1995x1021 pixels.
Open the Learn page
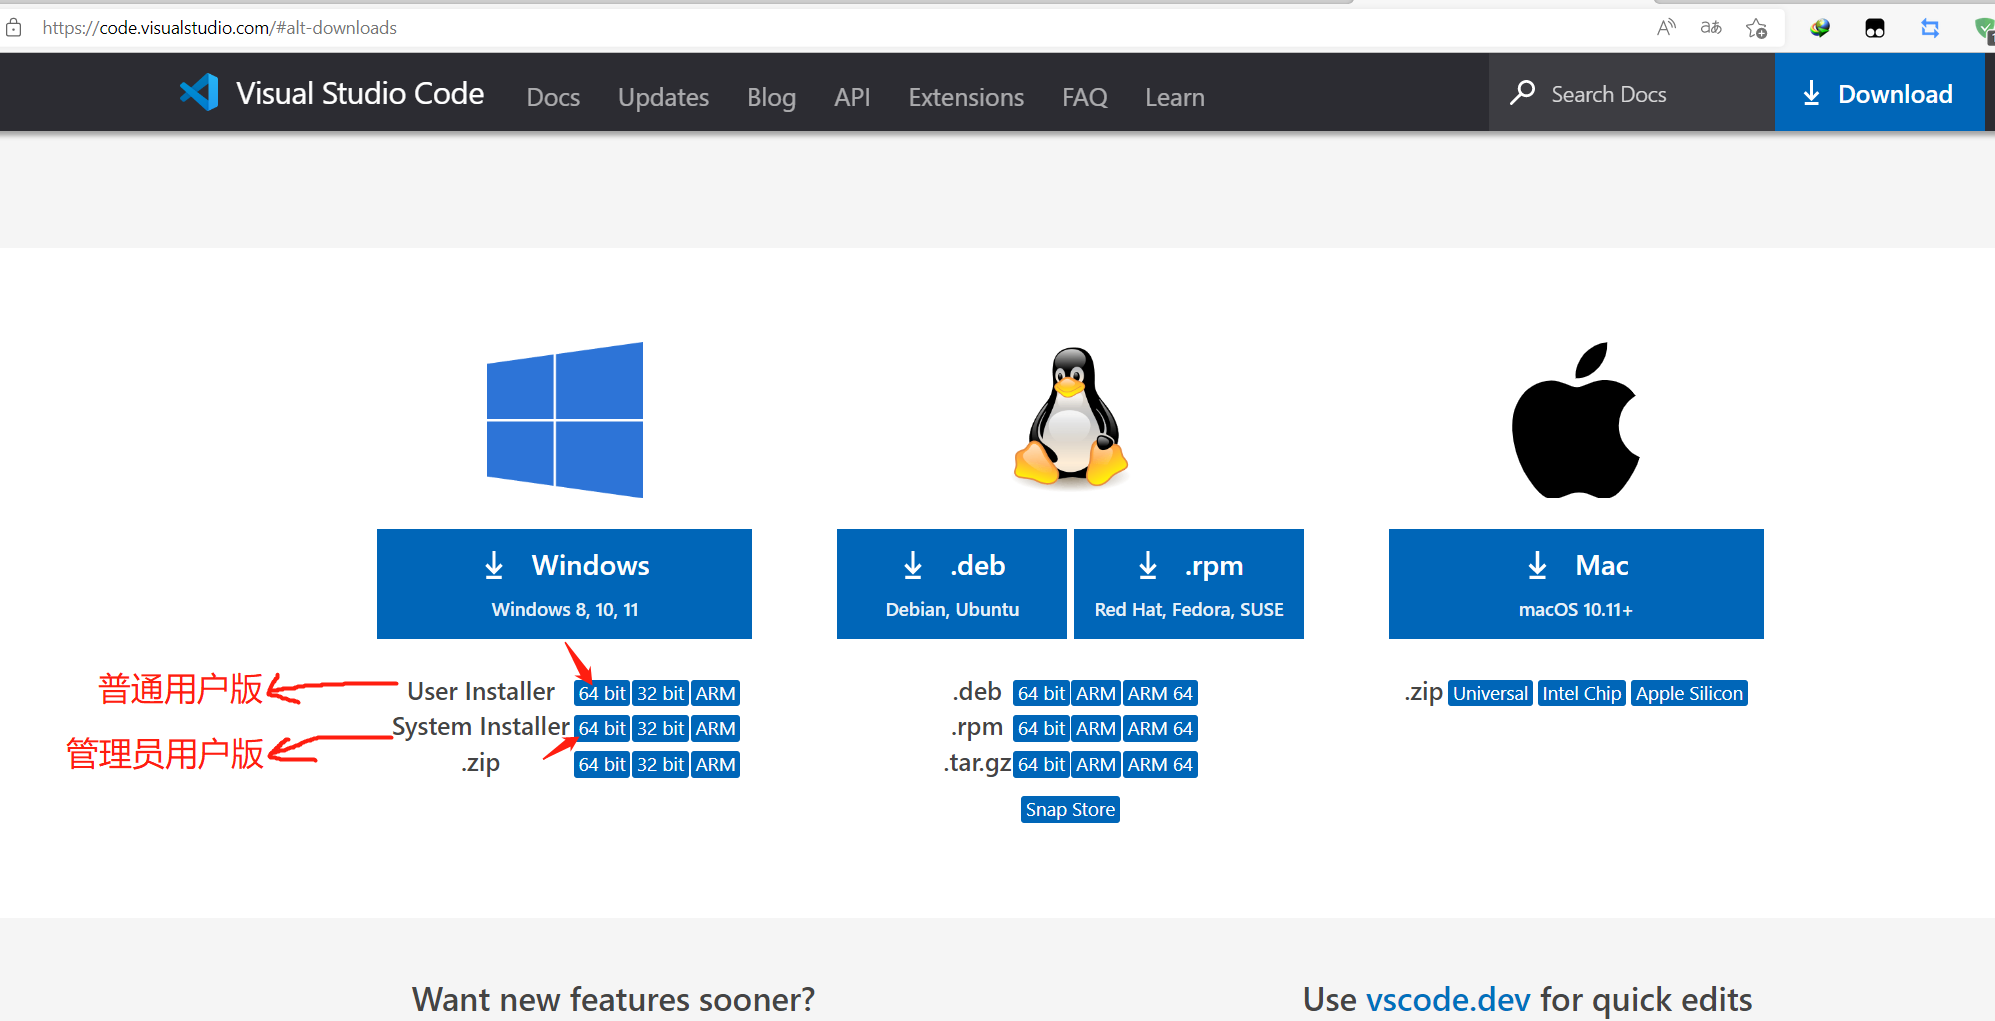click(1174, 97)
